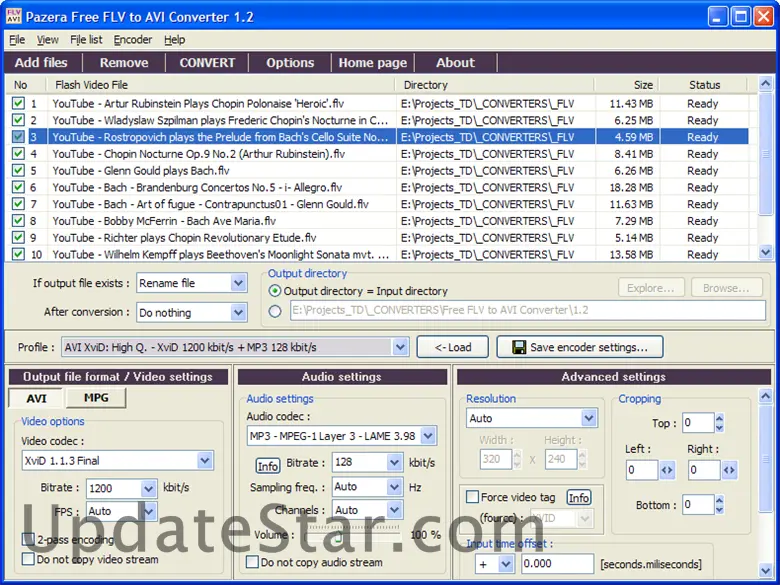Click the Left cropping arrows icon
This screenshot has height=585, width=780.
pos(667,470)
